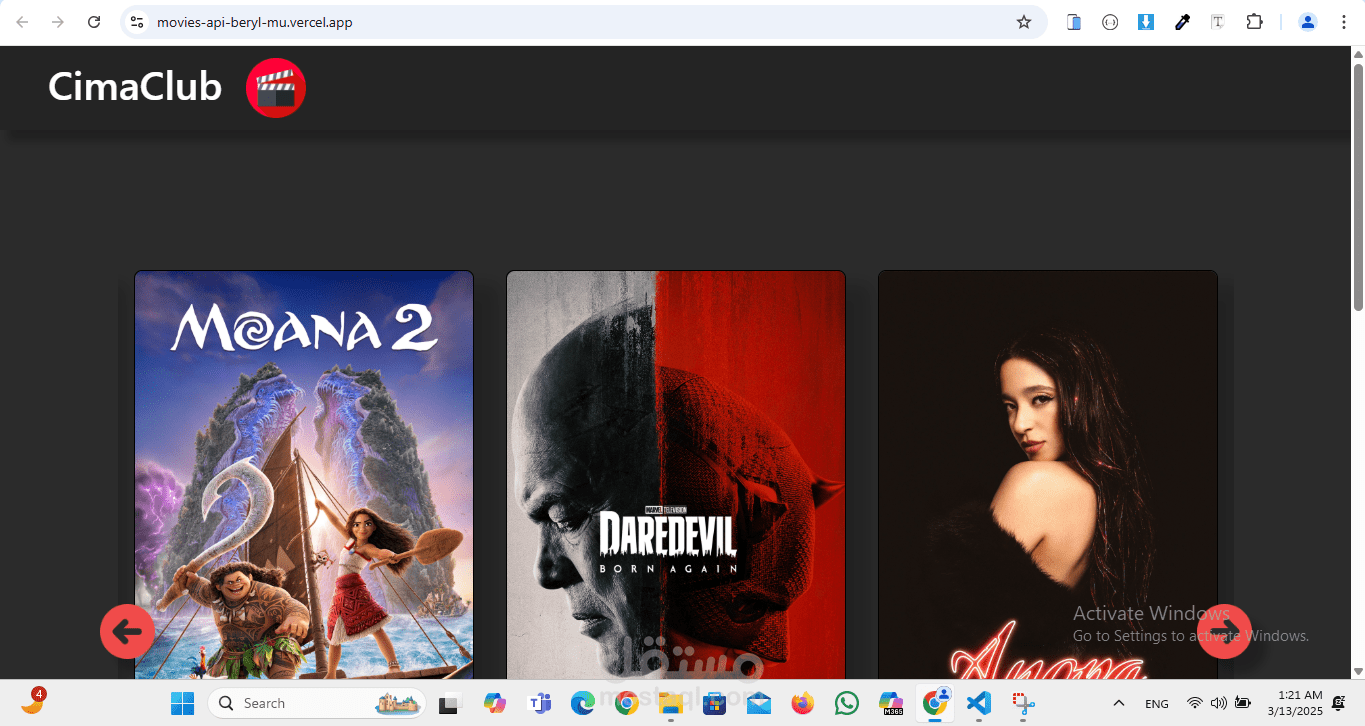
Task: Click the CimaClub site title
Action: point(135,87)
